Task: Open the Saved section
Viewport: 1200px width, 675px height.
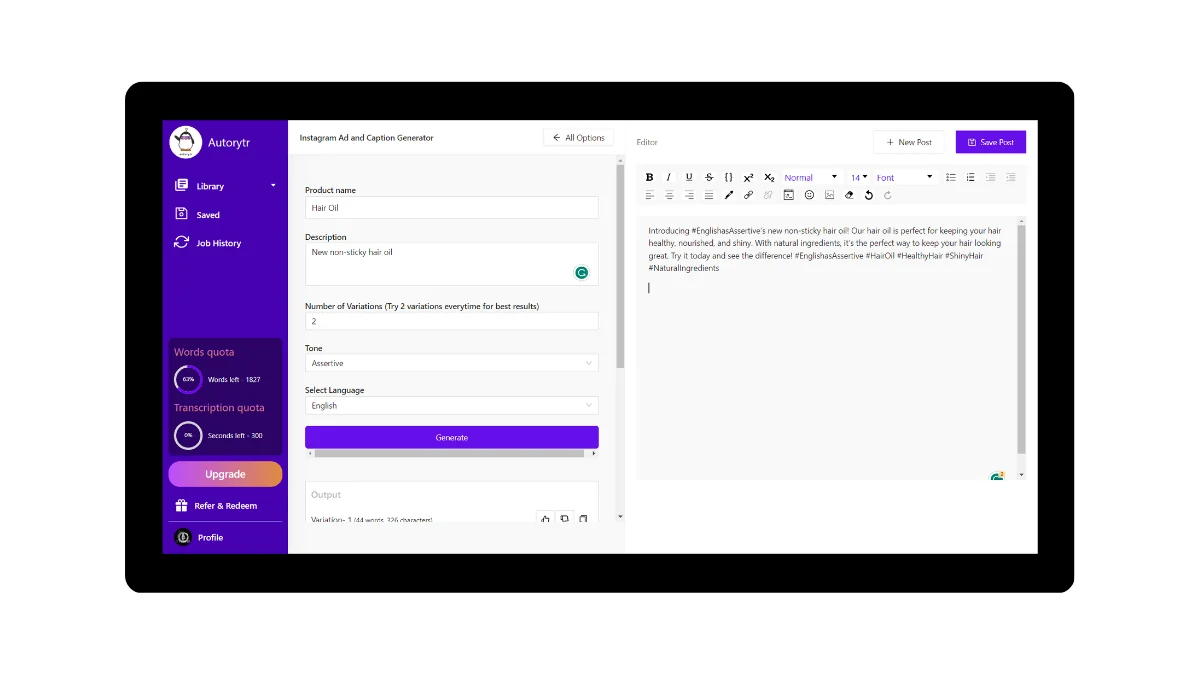Action: point(198,214)
